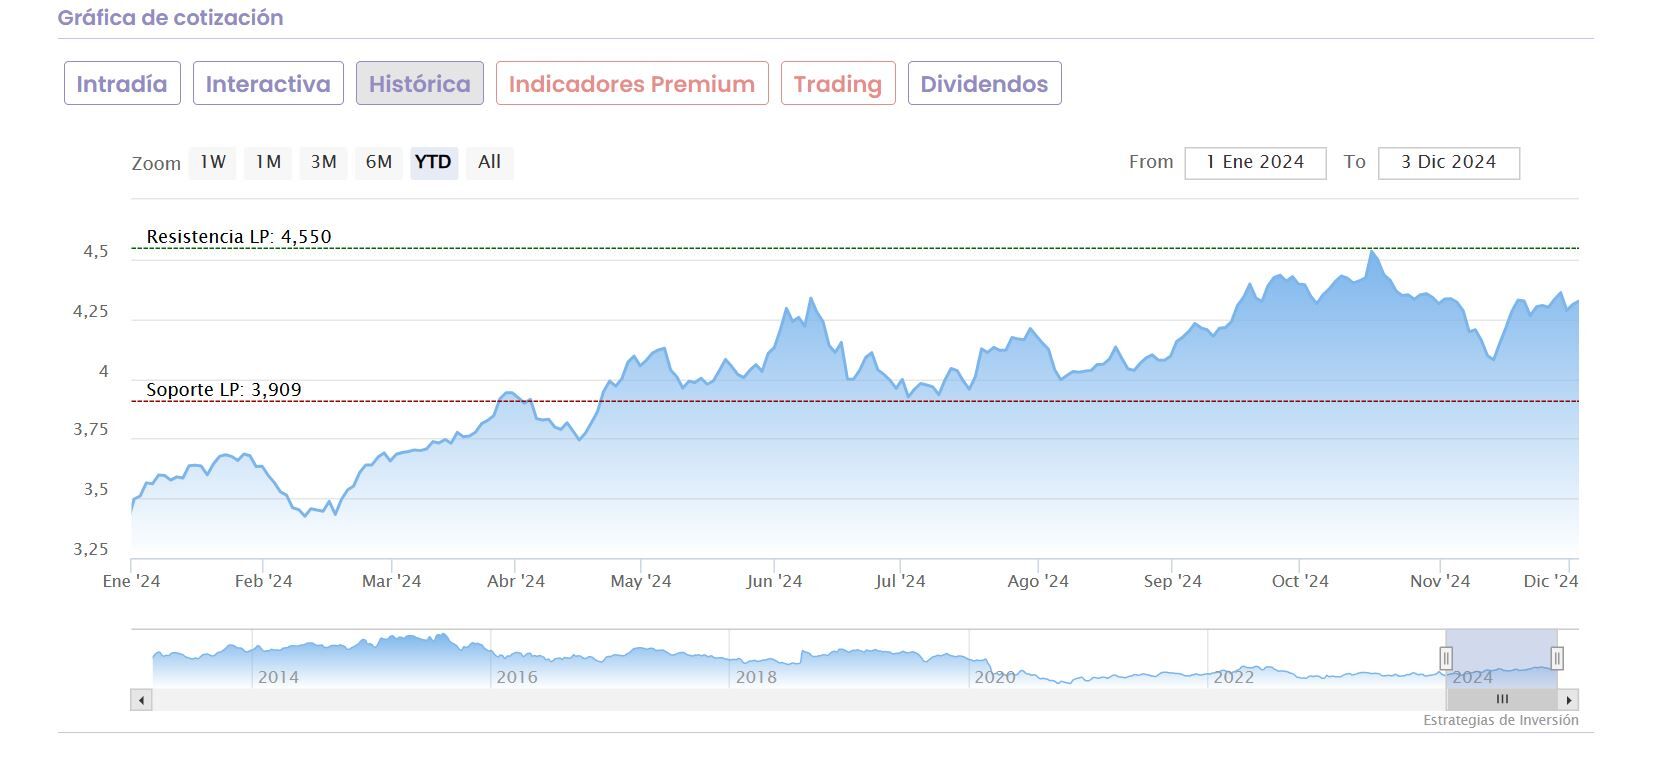This screenshot has height=758, width=1655.
Task: Show All historical data range
Action: pyautogui.click(x=489, y=162)
